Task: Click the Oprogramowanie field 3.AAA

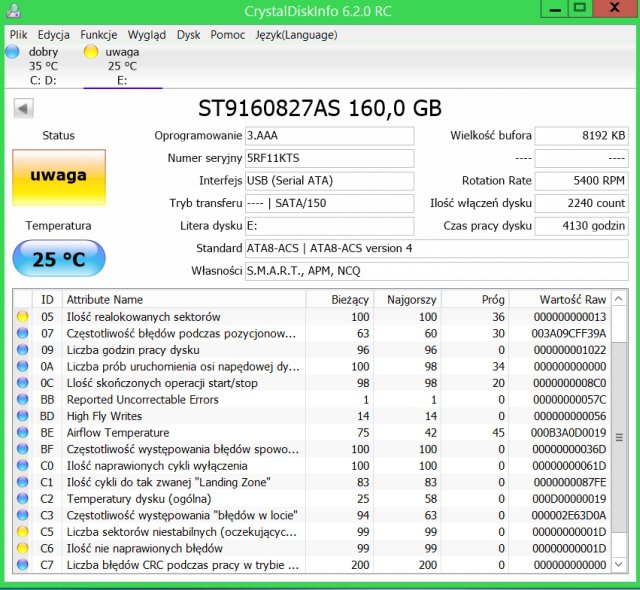Action: click(x=329, y=136)
